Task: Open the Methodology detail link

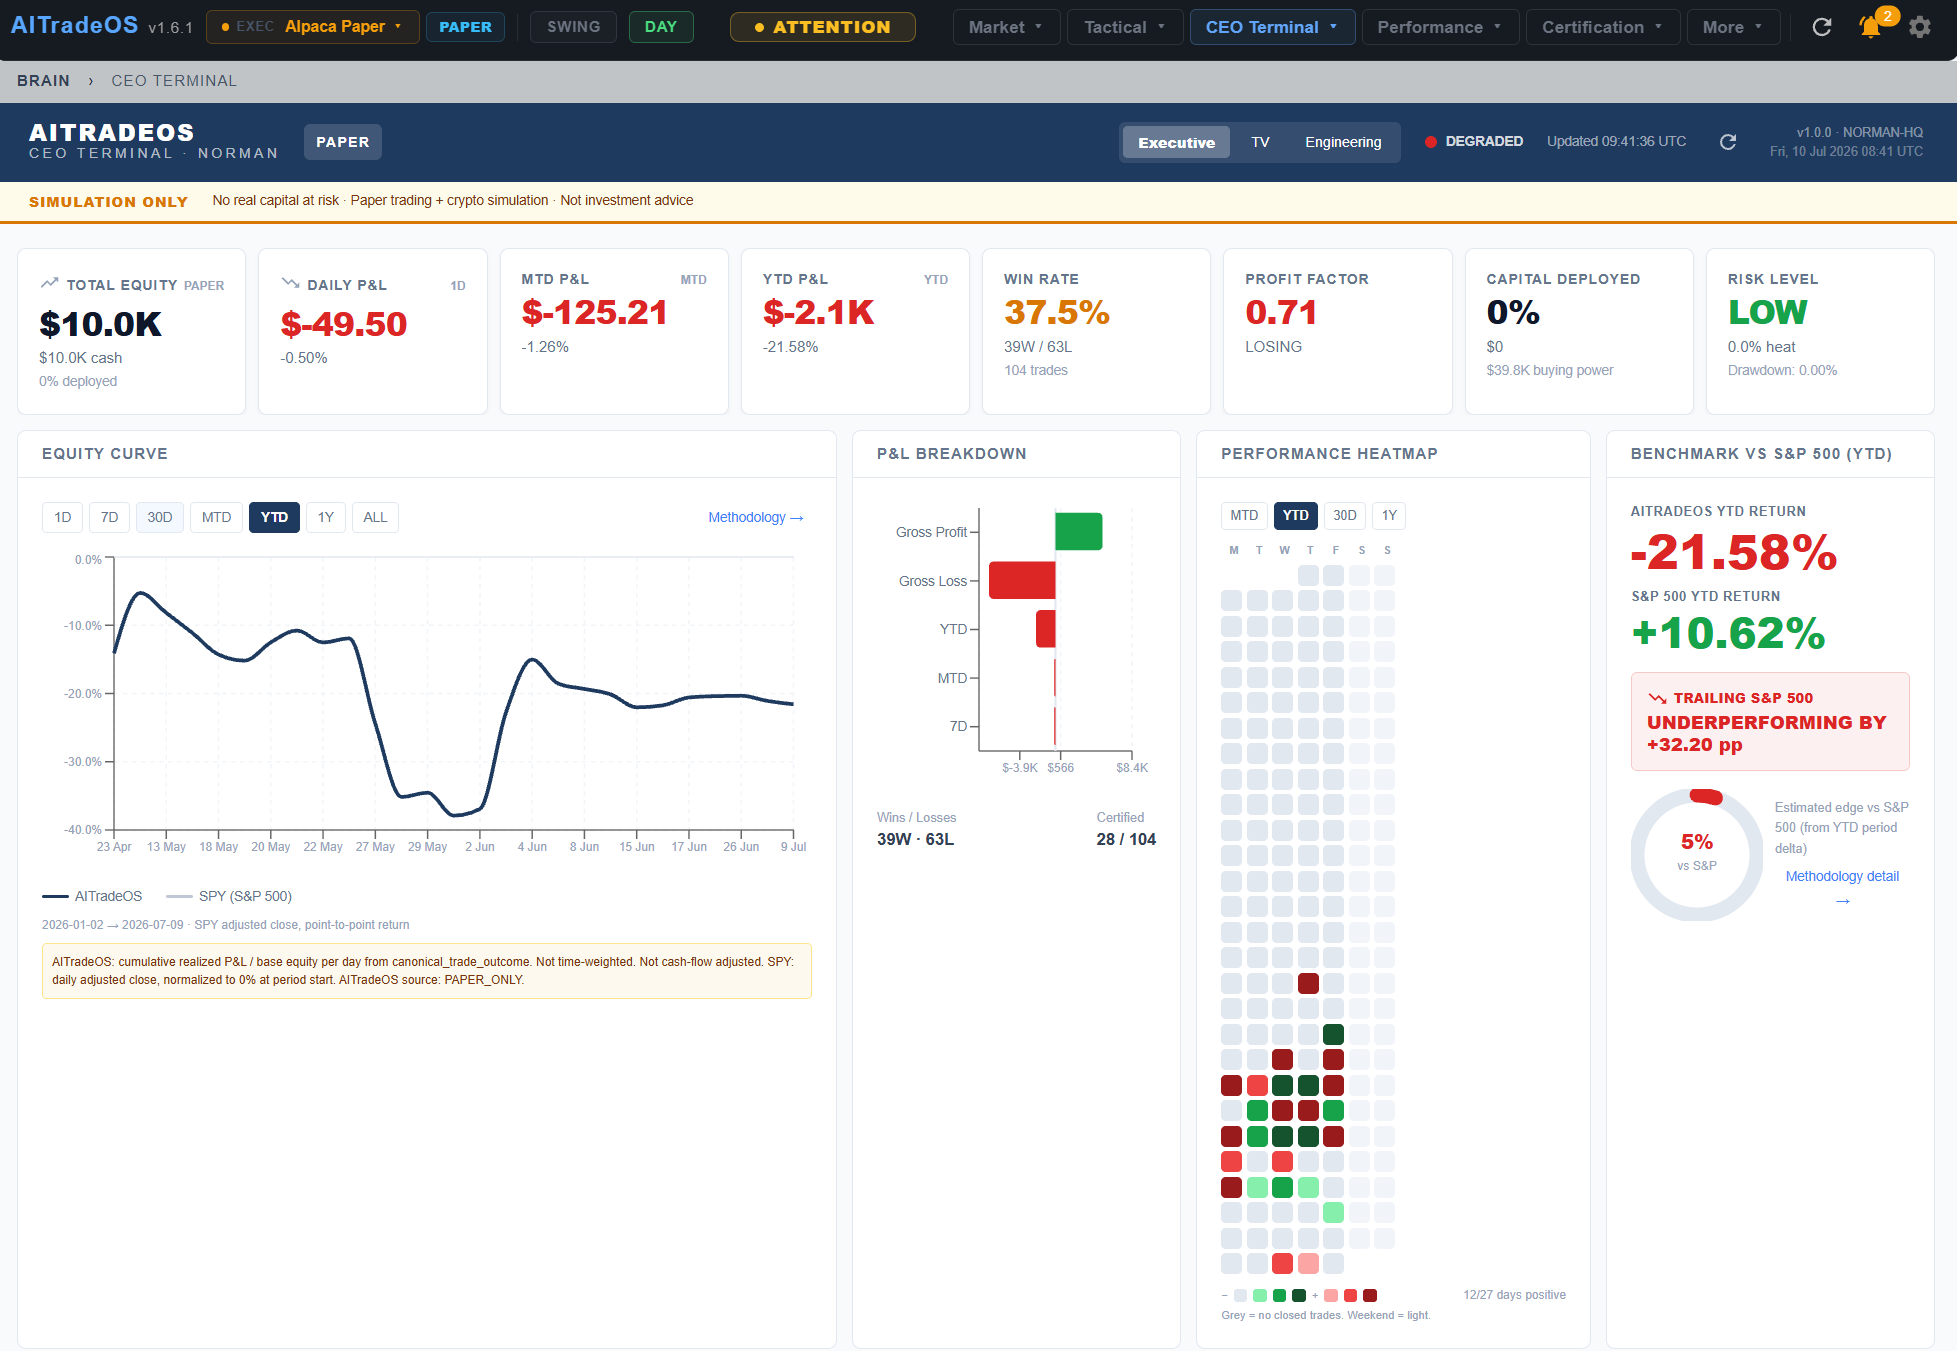Action: 1842,876
